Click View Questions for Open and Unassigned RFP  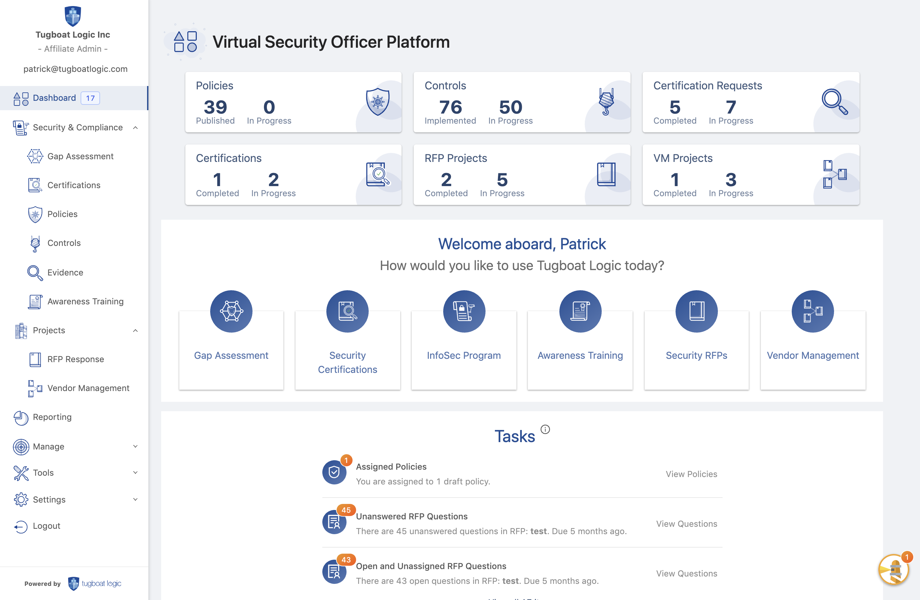[x=686, y=574]
